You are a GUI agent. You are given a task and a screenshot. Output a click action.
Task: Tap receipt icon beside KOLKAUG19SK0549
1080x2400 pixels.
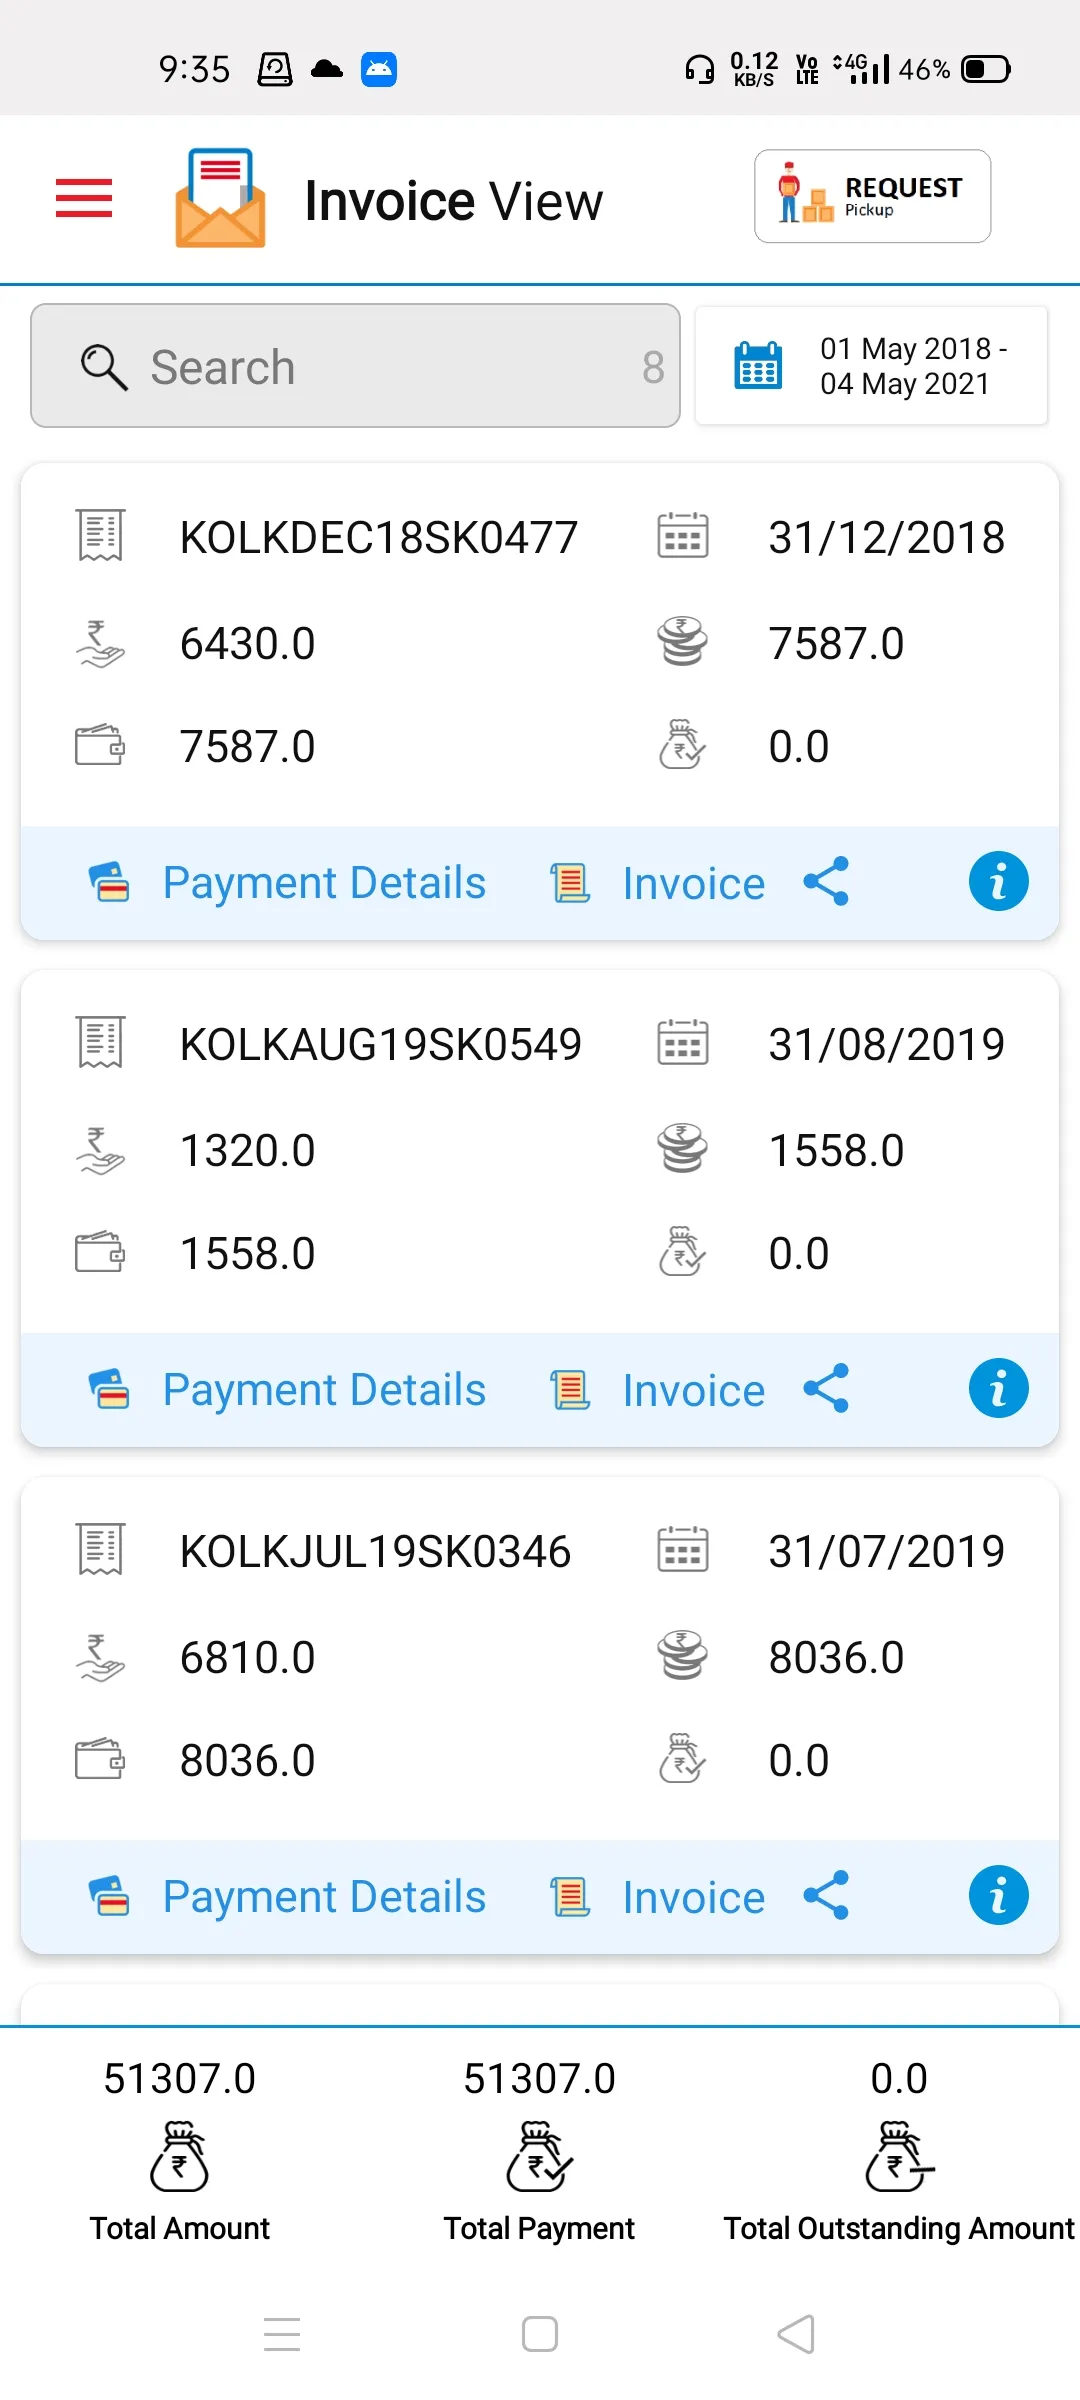[100, 1043]
